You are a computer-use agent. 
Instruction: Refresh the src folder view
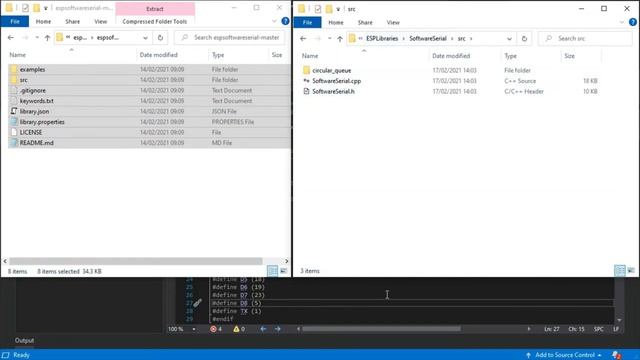point(524,38)
